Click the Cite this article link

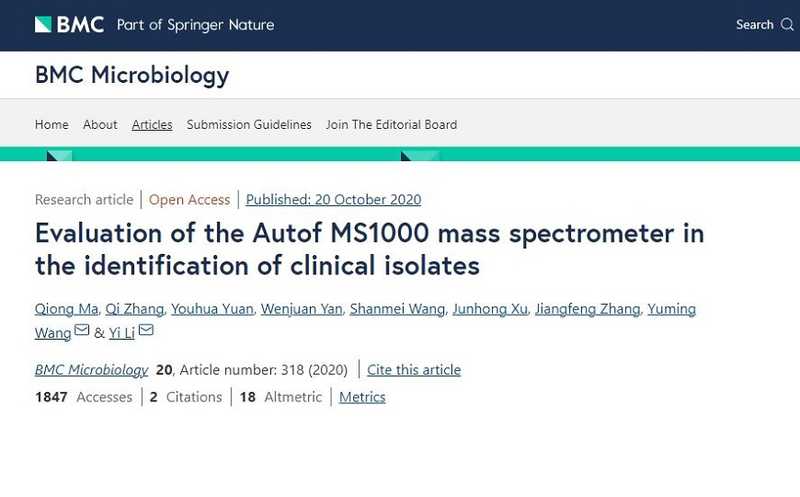pyautogui.click(x=414, y=370)
